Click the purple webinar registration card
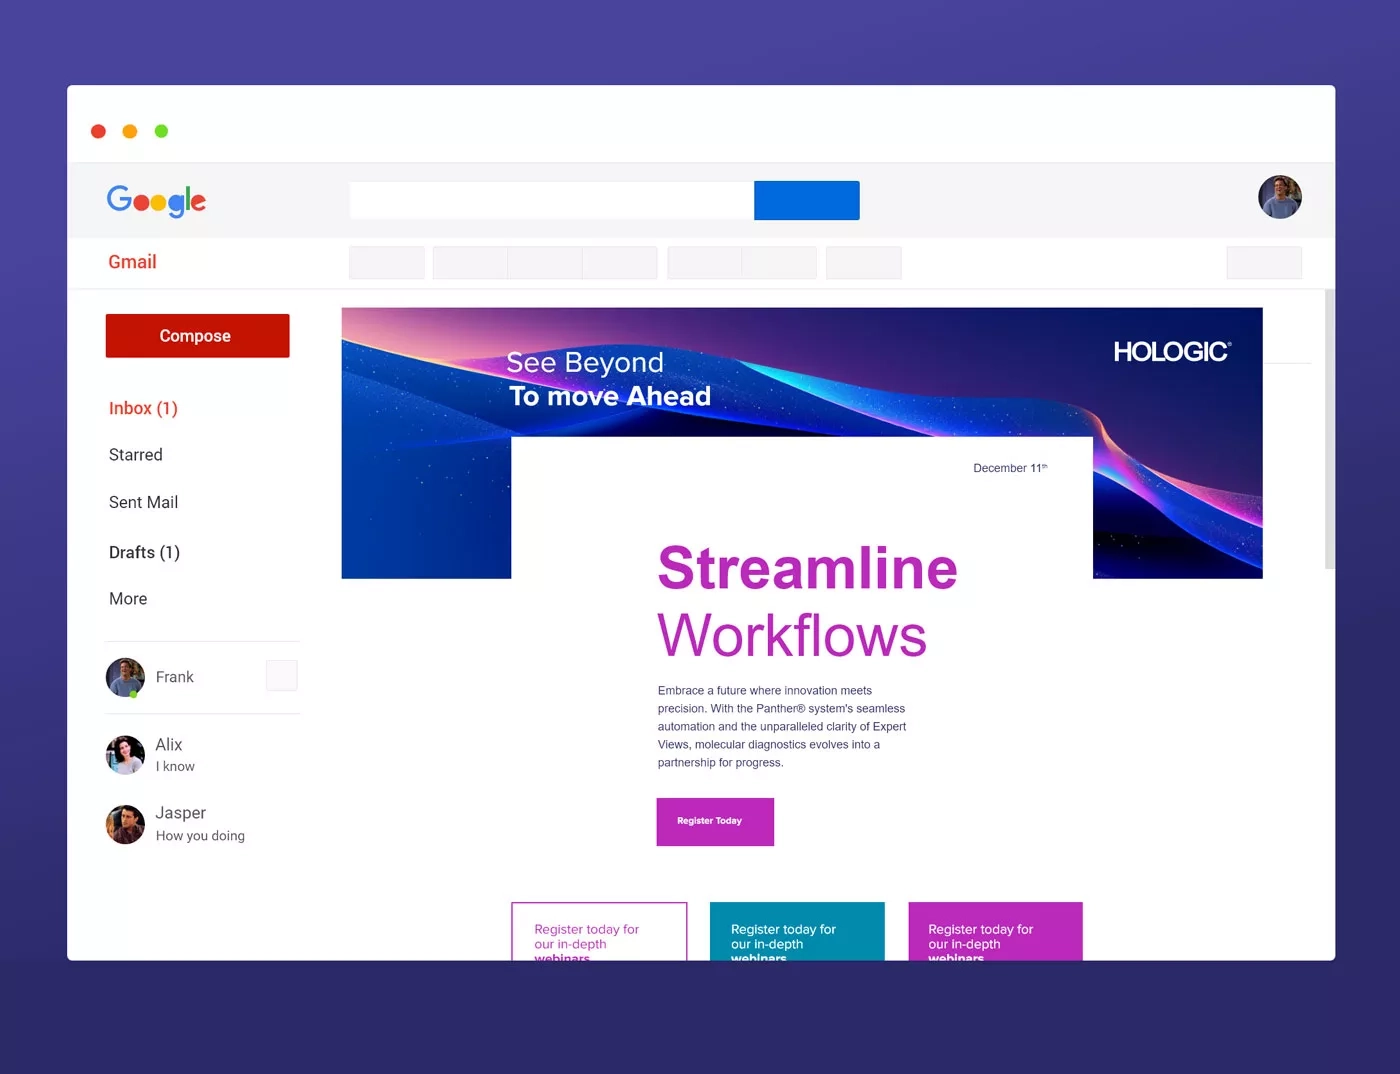This screenshot has height=1074, width=1400. [995, 932]
